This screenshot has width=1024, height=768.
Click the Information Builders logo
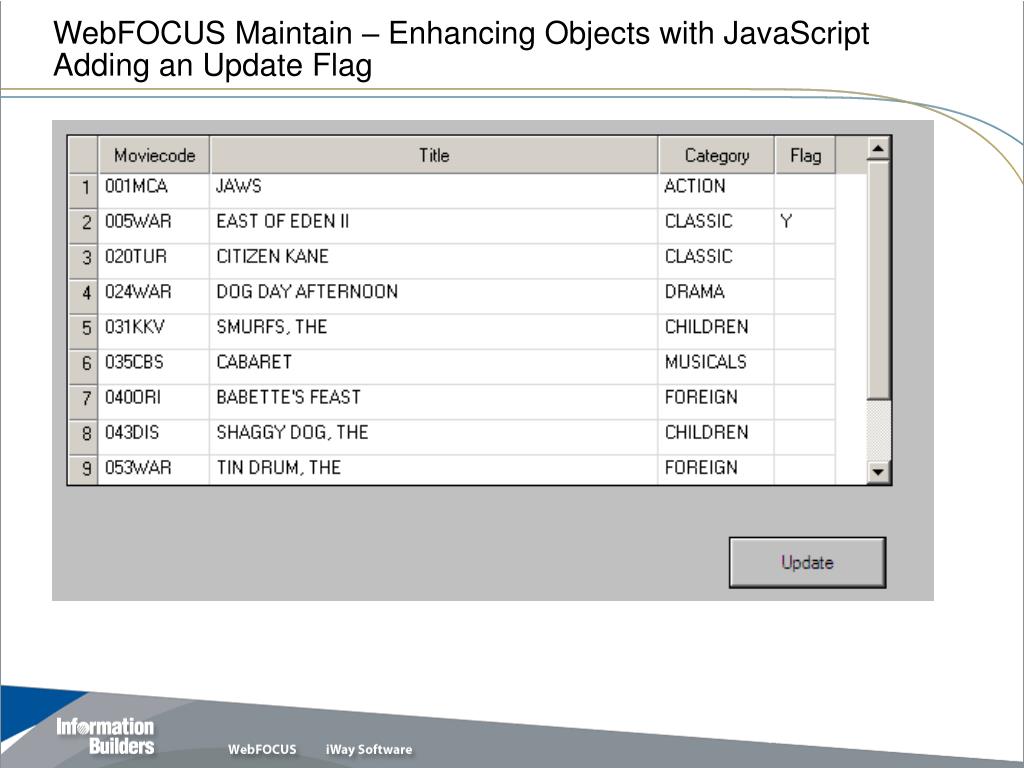(105, 736)
